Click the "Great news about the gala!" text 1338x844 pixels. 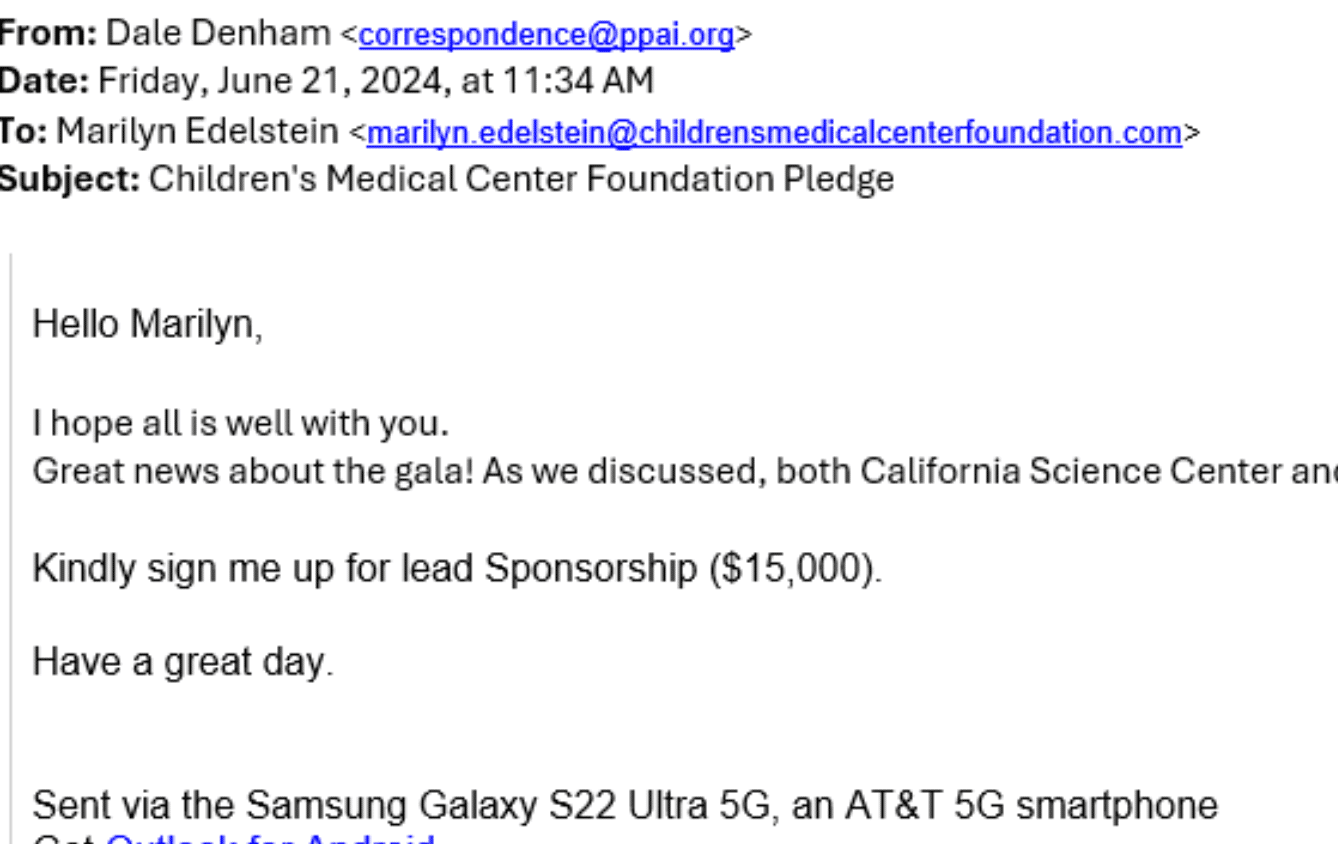point(253,471)
